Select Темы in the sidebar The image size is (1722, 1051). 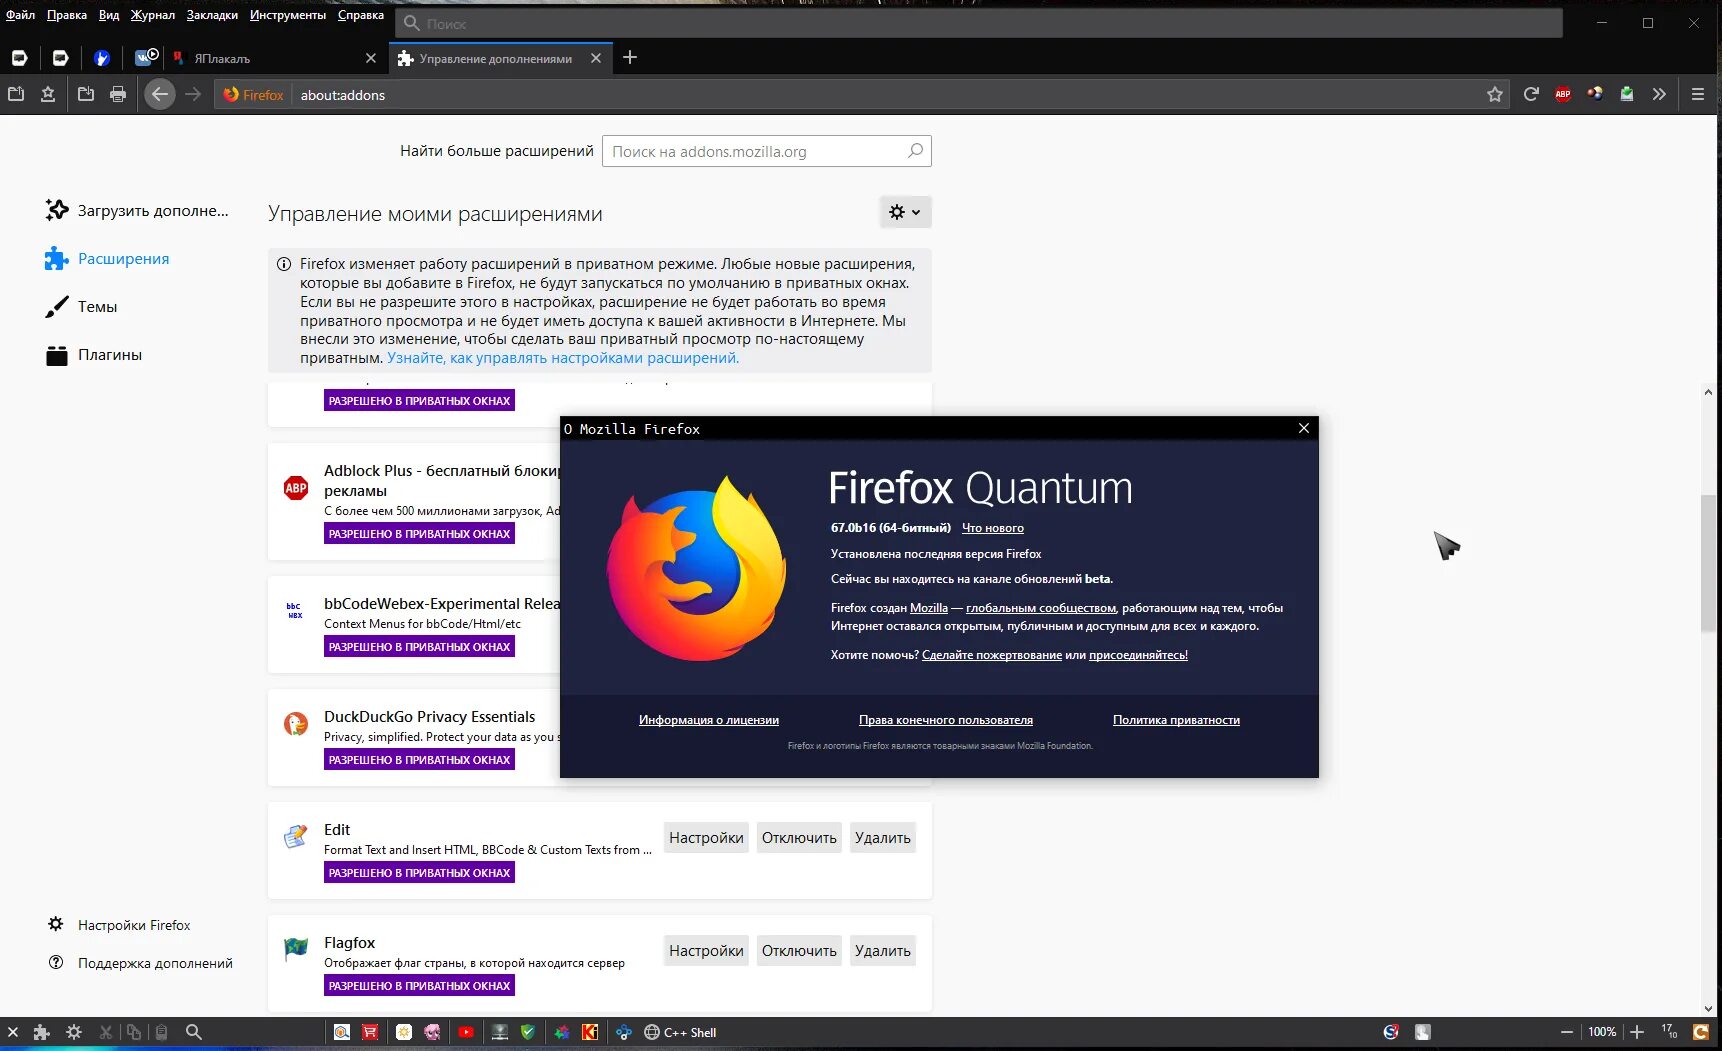pyautogui.click(x=81, y=307)
